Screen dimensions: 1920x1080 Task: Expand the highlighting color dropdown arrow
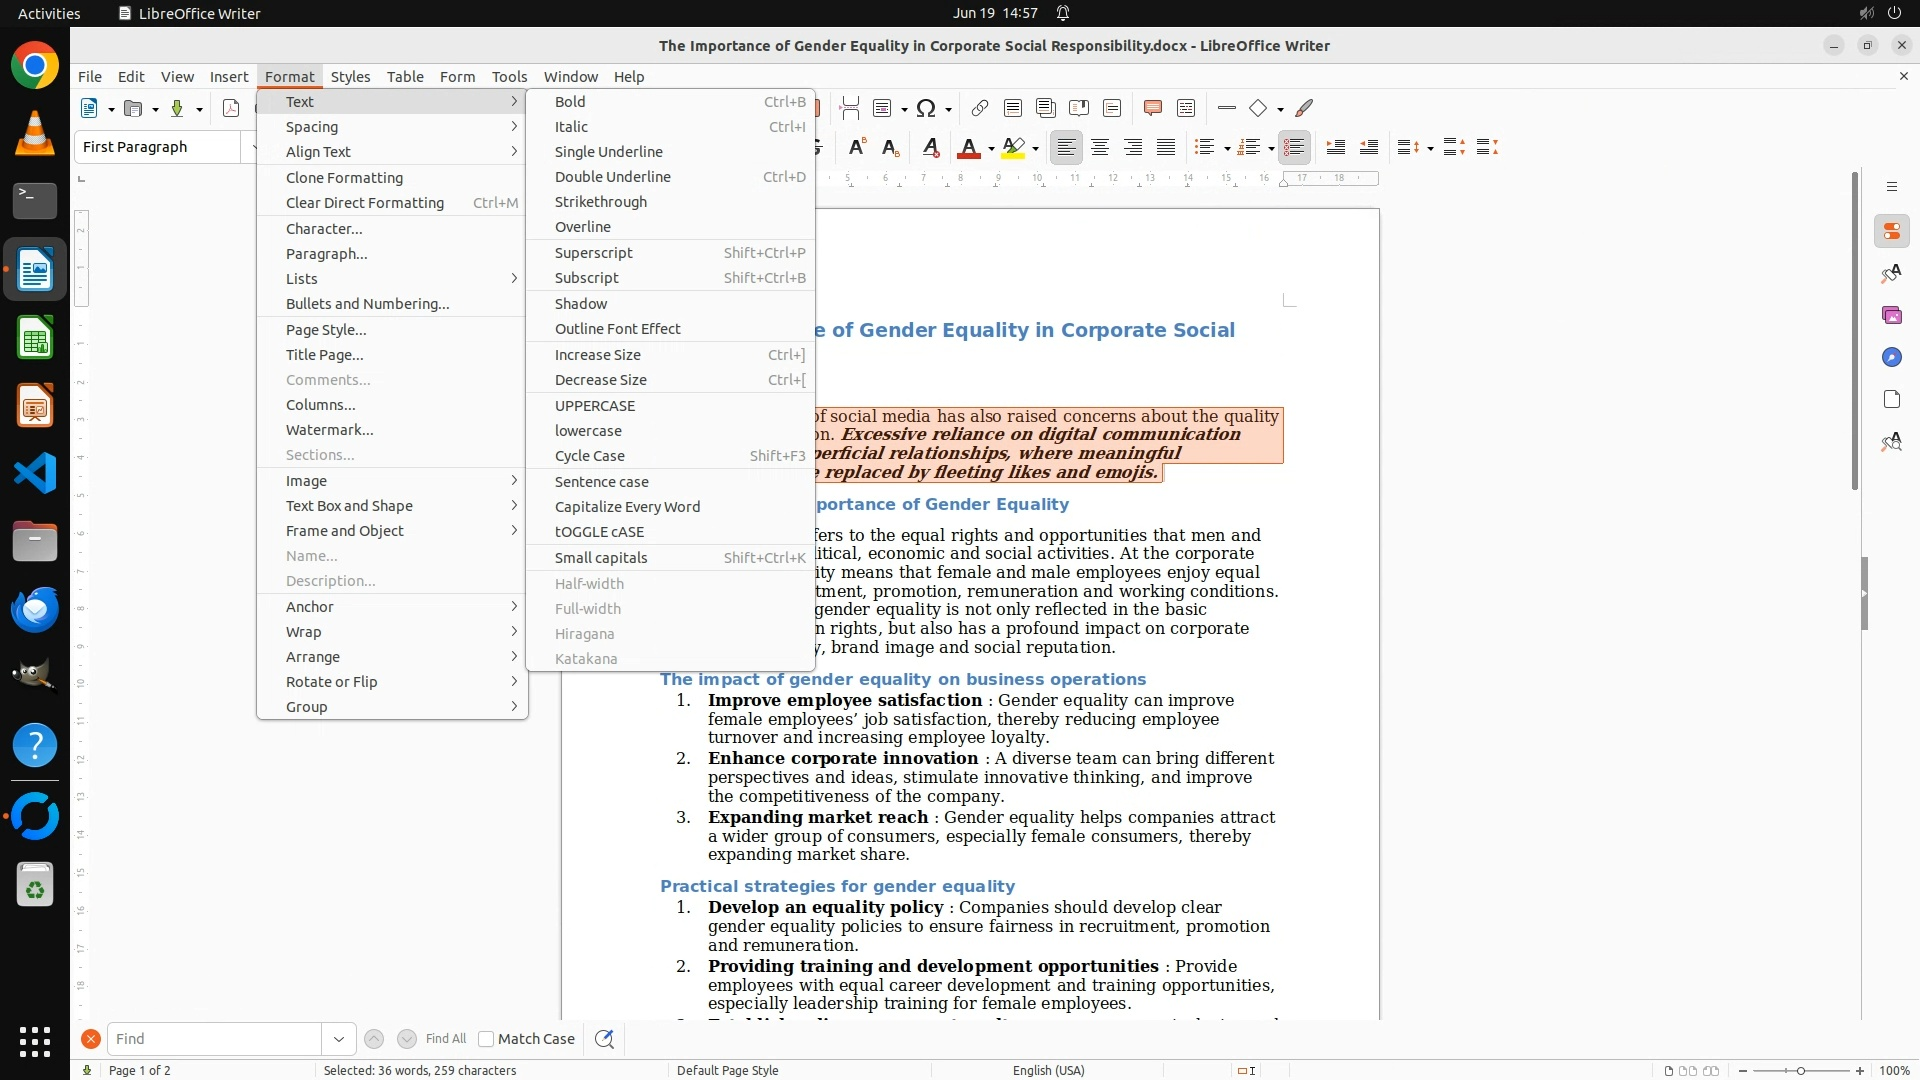point(1035,149)
